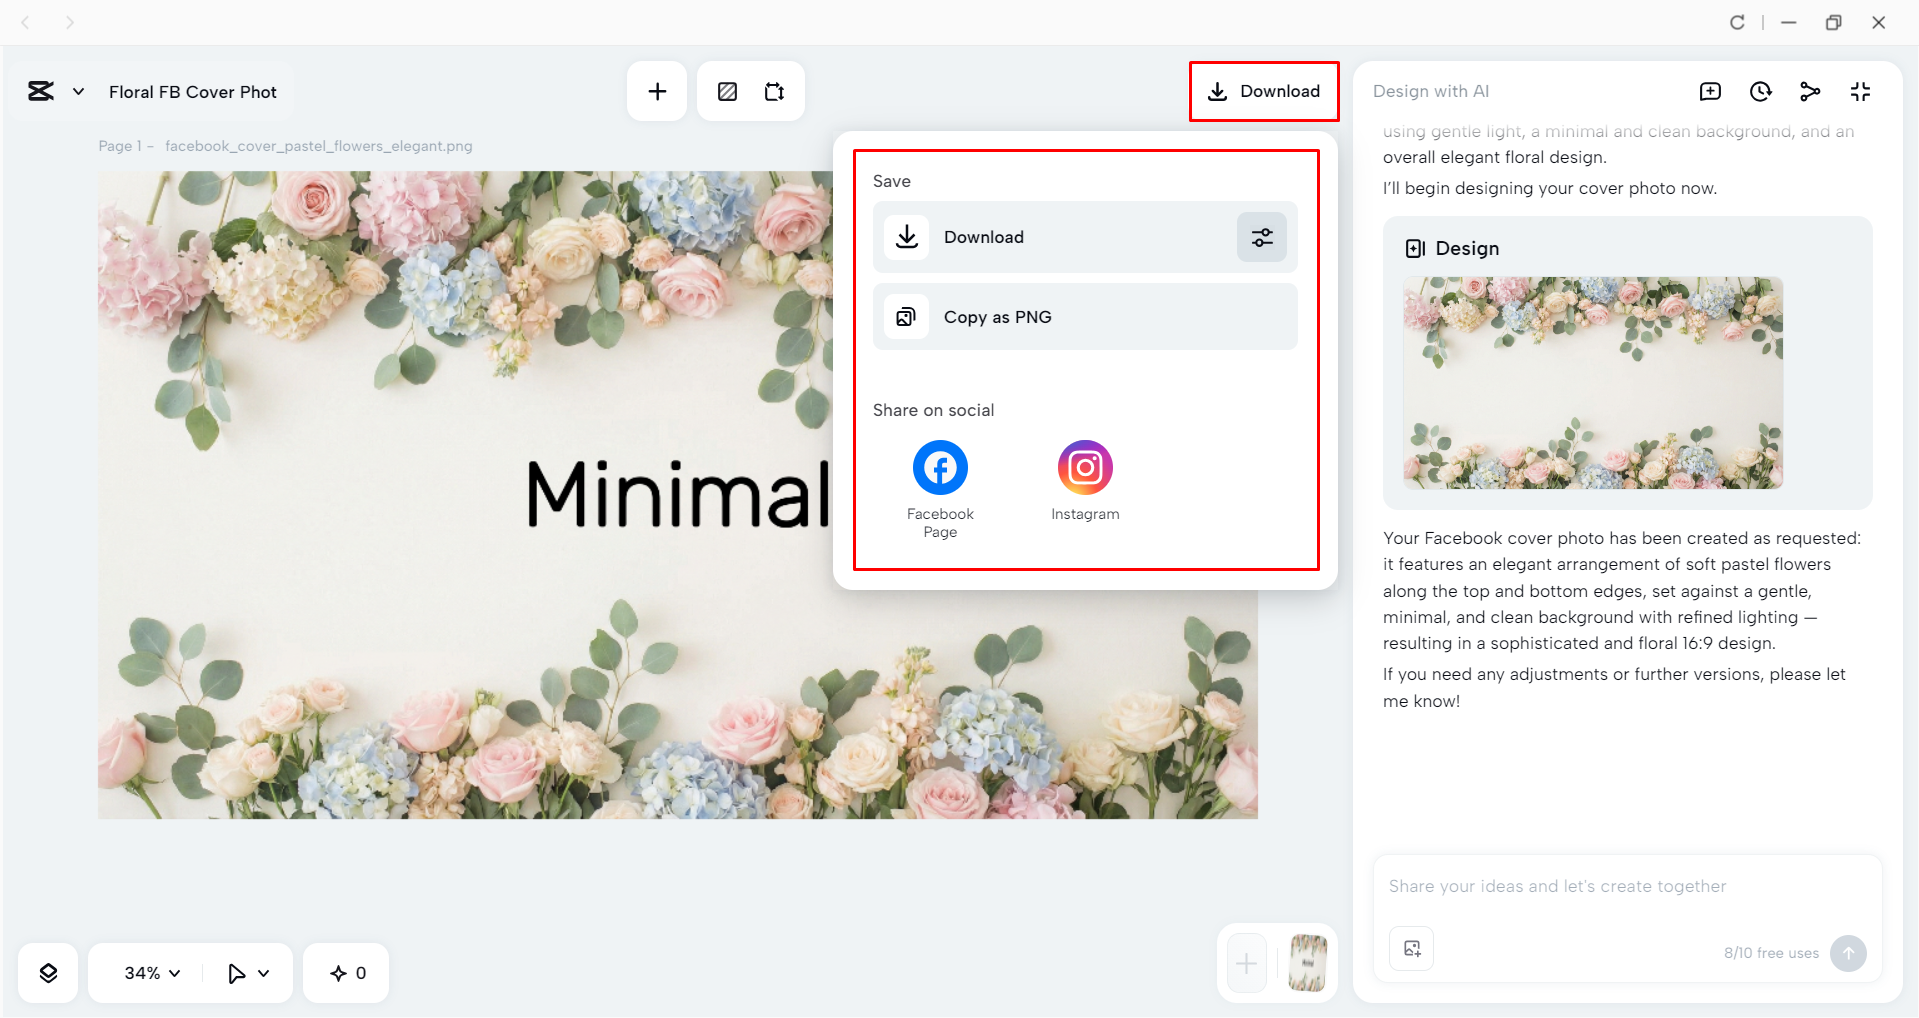
Task: Select the resize canvas tool icon
Action: [775, 92]
